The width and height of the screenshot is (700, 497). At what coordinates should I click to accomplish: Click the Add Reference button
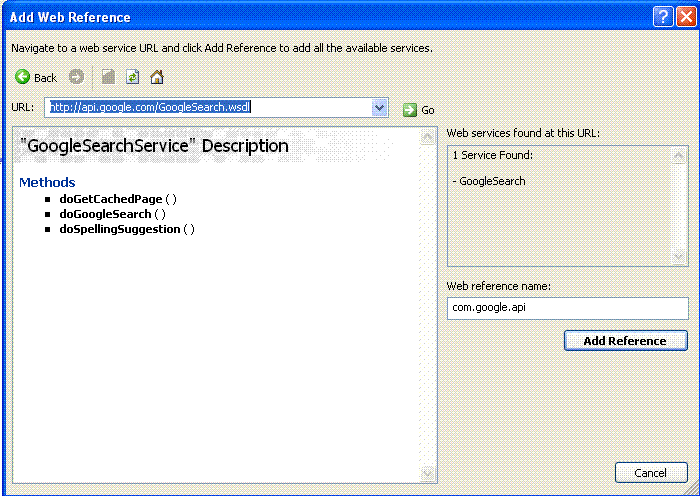pyautogui.click(x=625, y=341)
